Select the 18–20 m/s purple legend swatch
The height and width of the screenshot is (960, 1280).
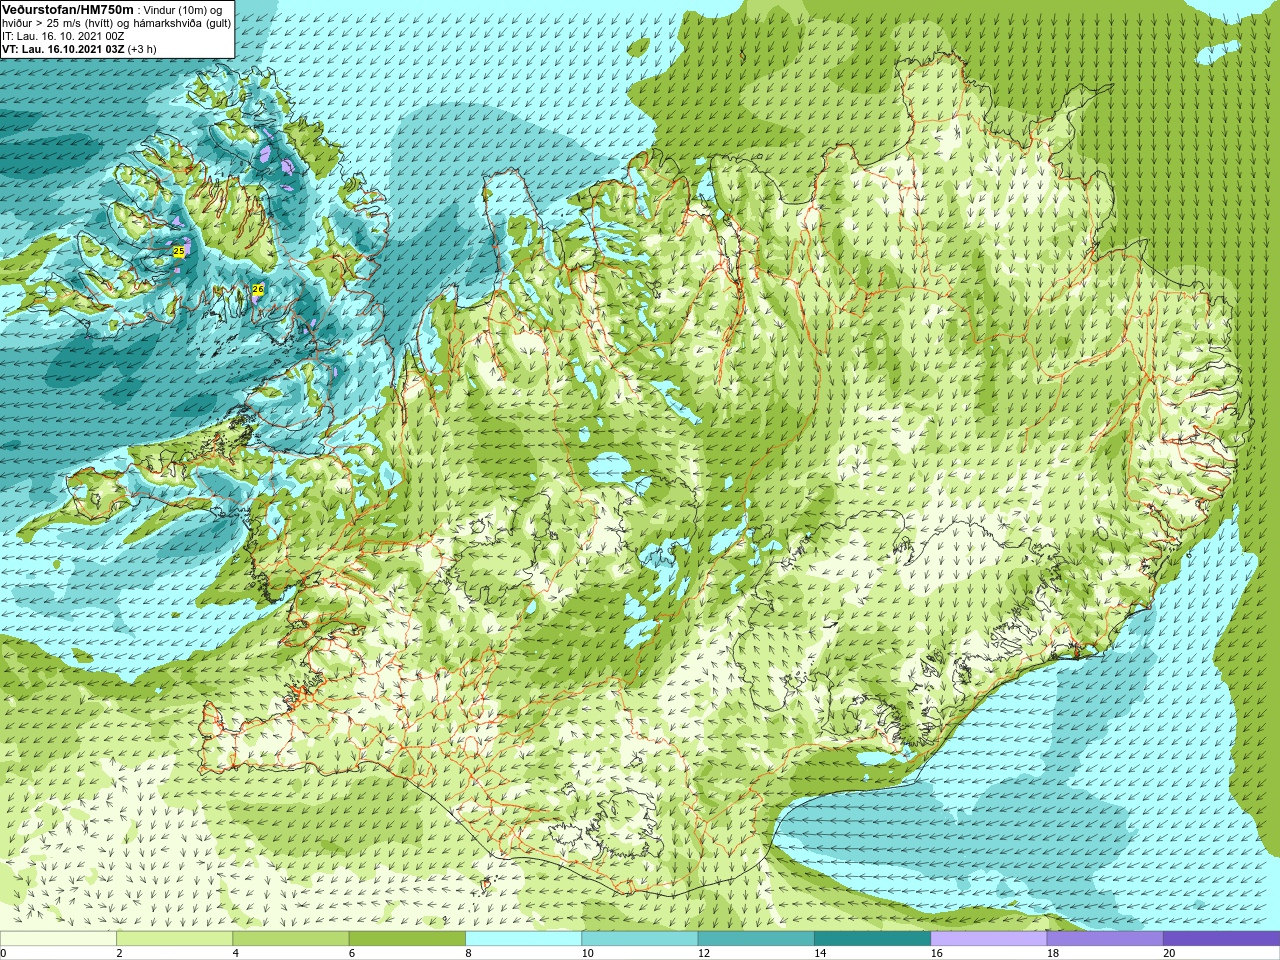coord(1104,939)
